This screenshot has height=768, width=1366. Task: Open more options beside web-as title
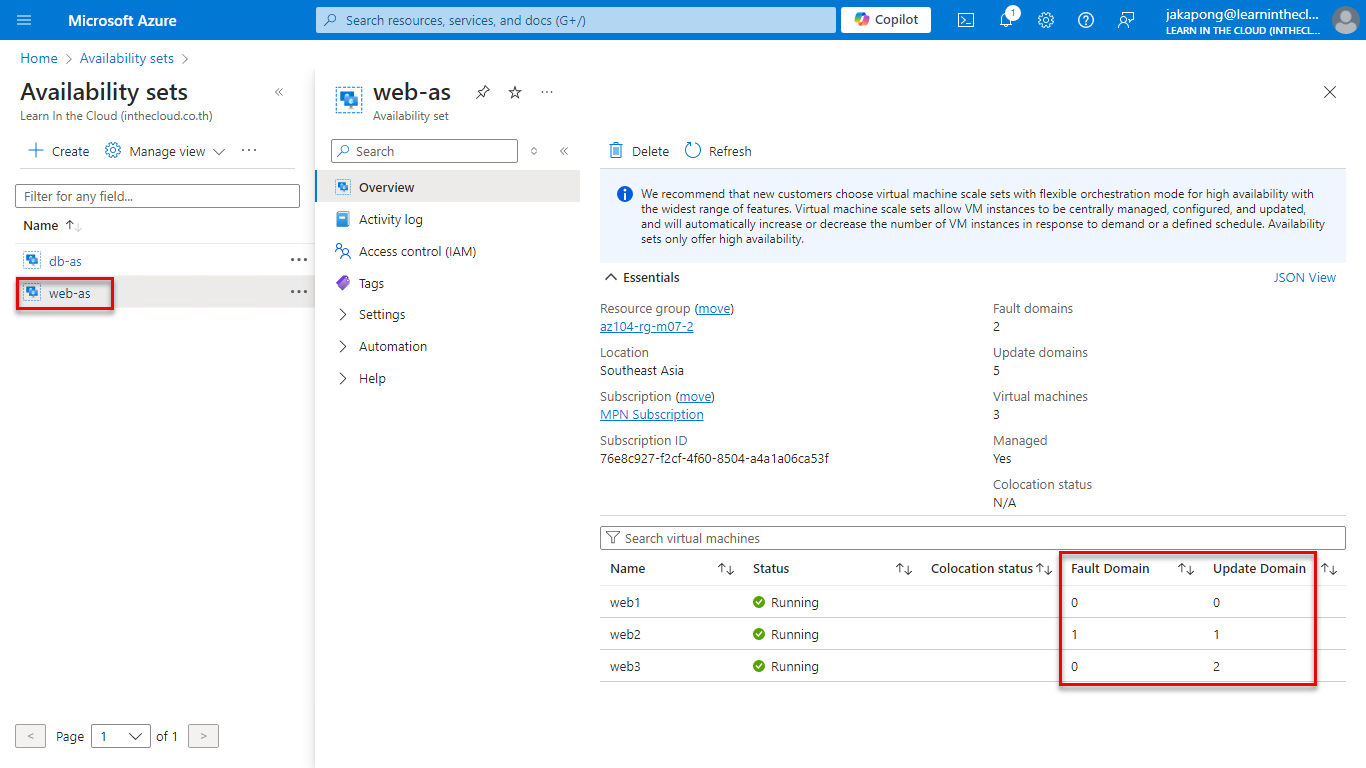click(547, 92)
